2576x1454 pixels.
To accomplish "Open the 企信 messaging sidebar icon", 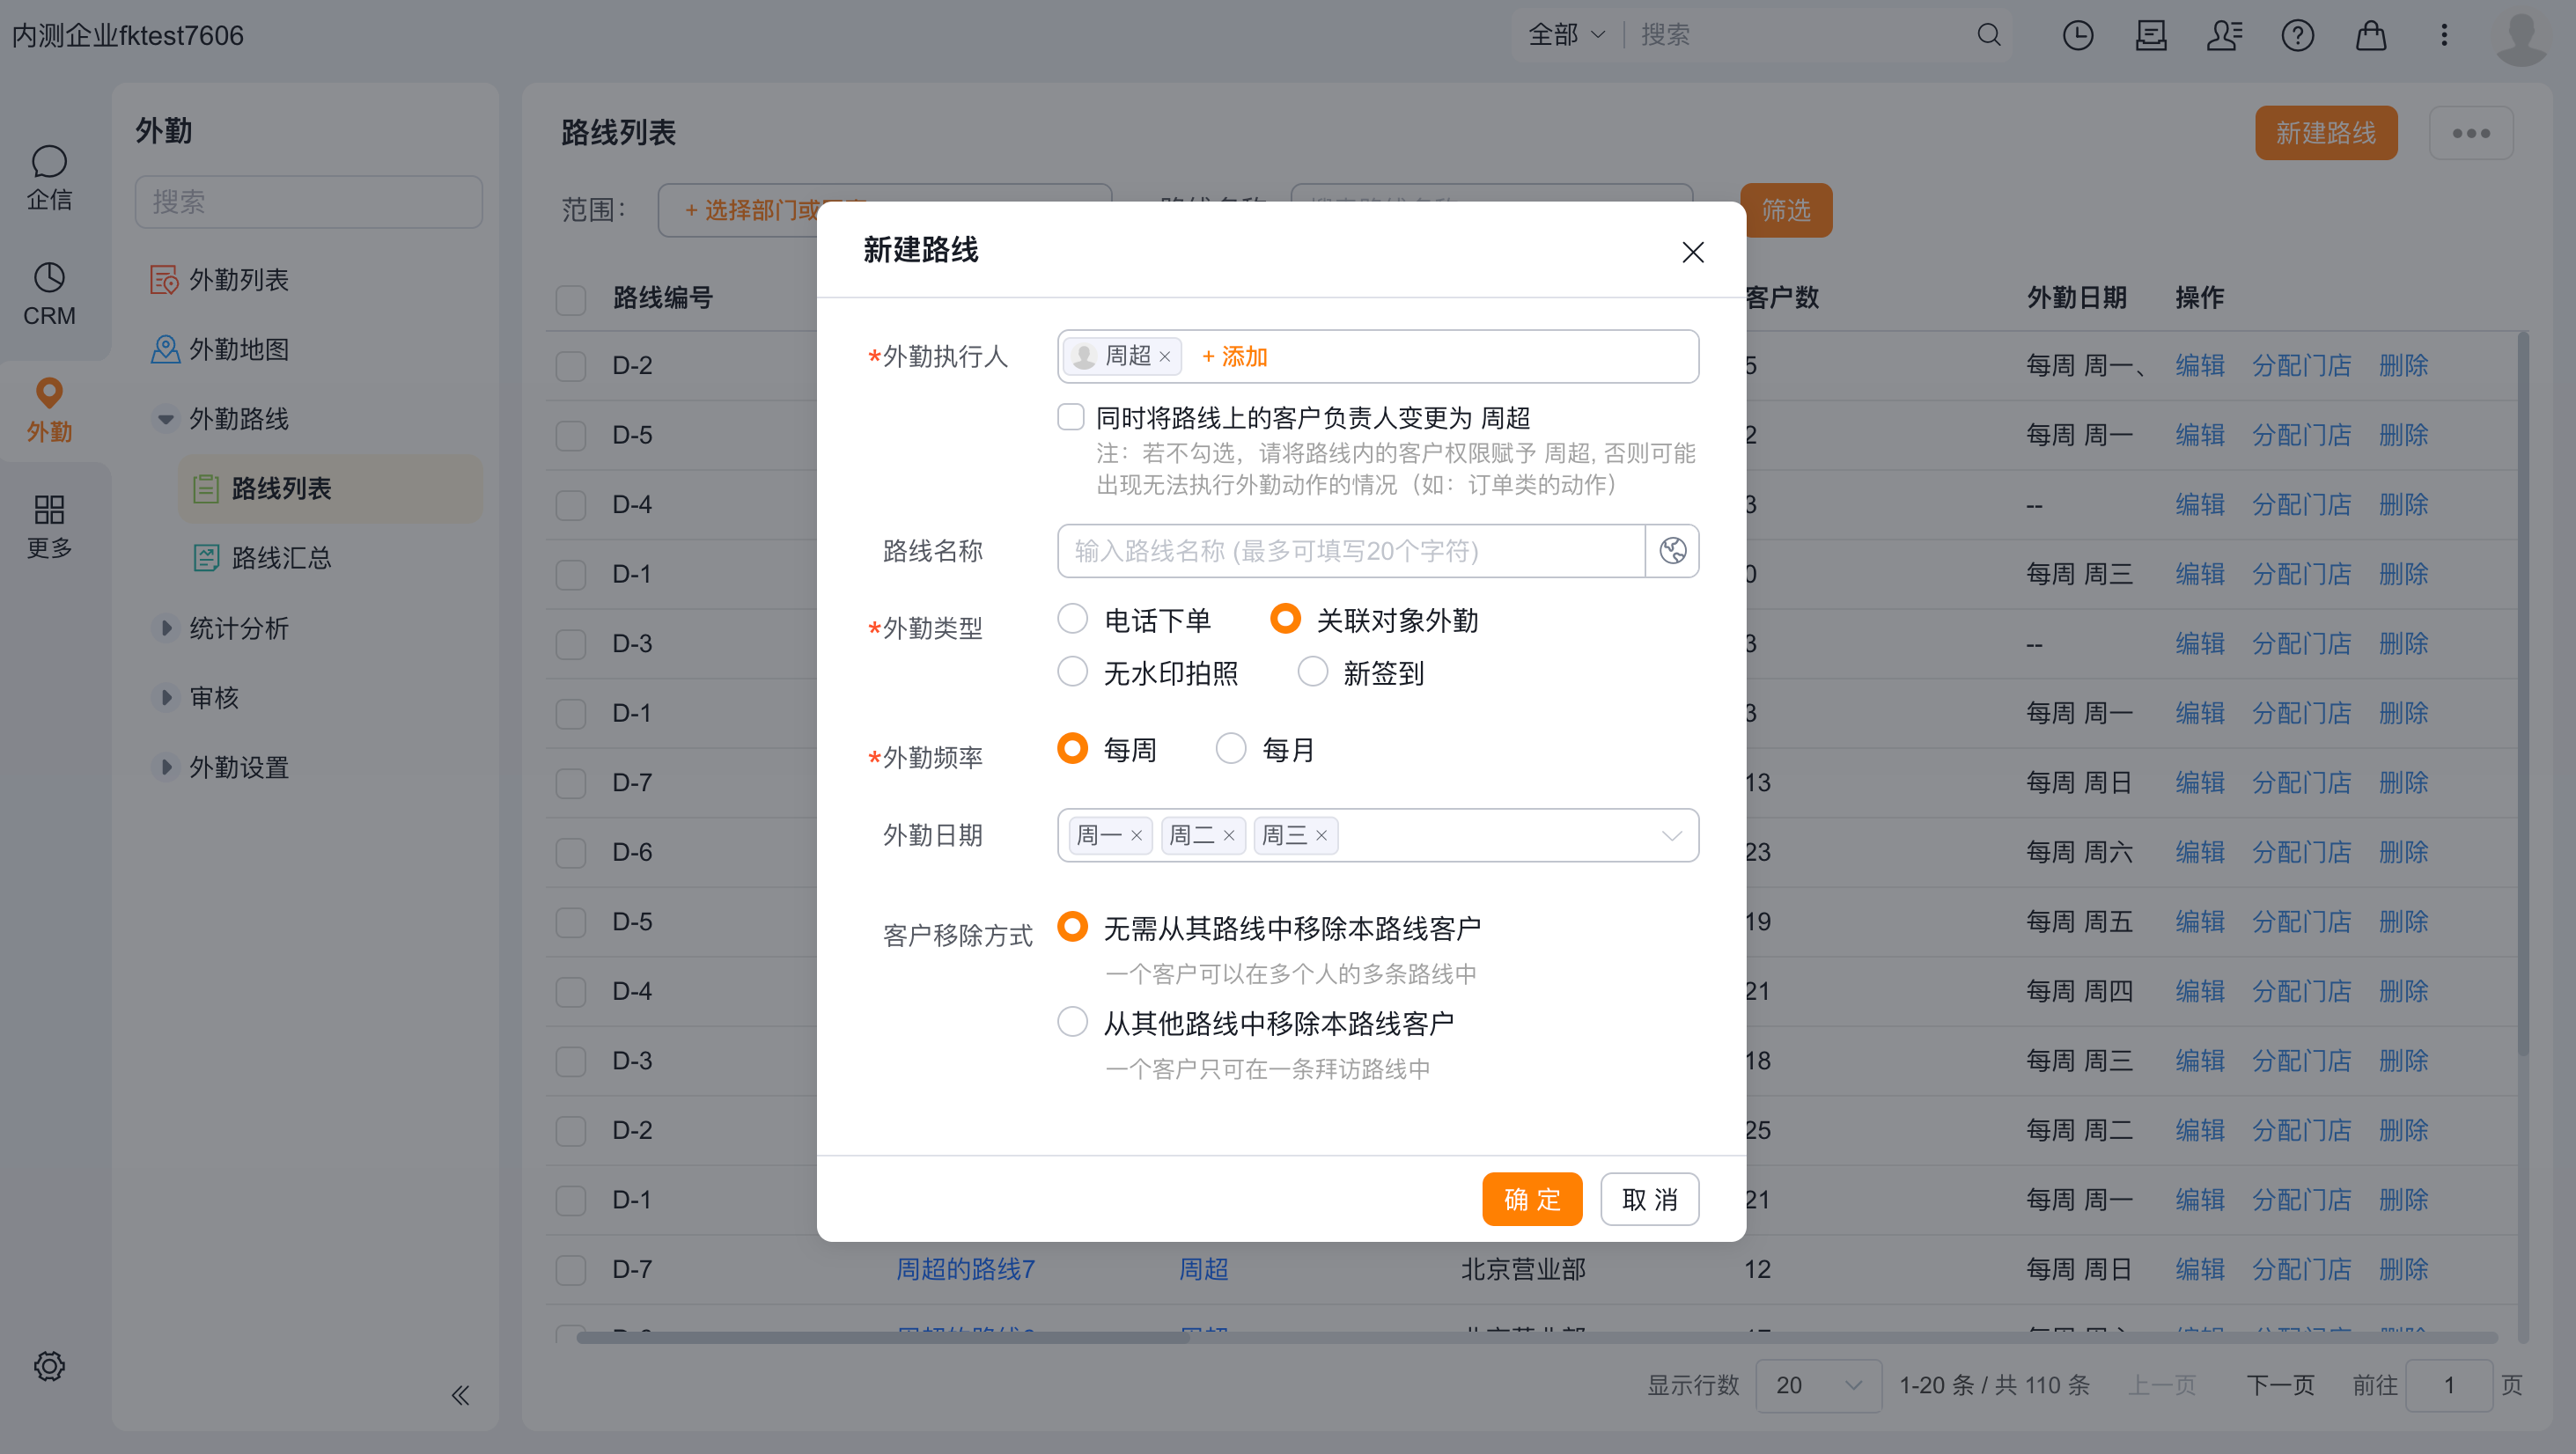I will (x=49, y=177).
